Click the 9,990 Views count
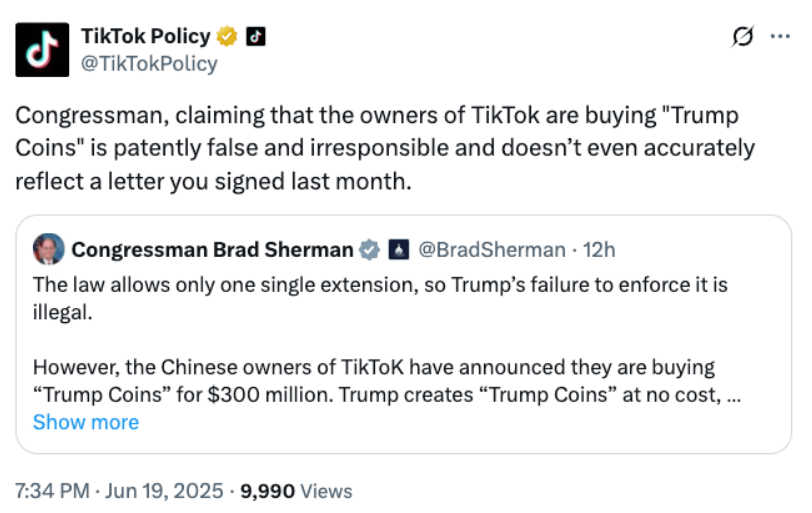812x513 pixels. tap(296, 491)
